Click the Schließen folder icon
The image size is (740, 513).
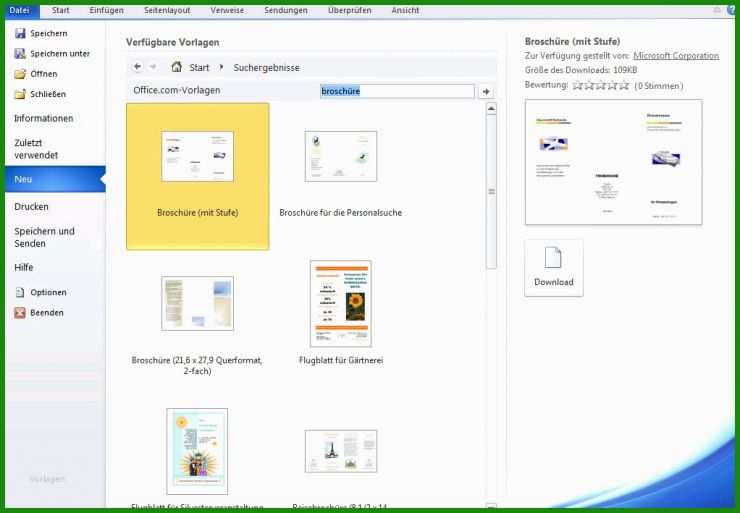pos(20,94)
